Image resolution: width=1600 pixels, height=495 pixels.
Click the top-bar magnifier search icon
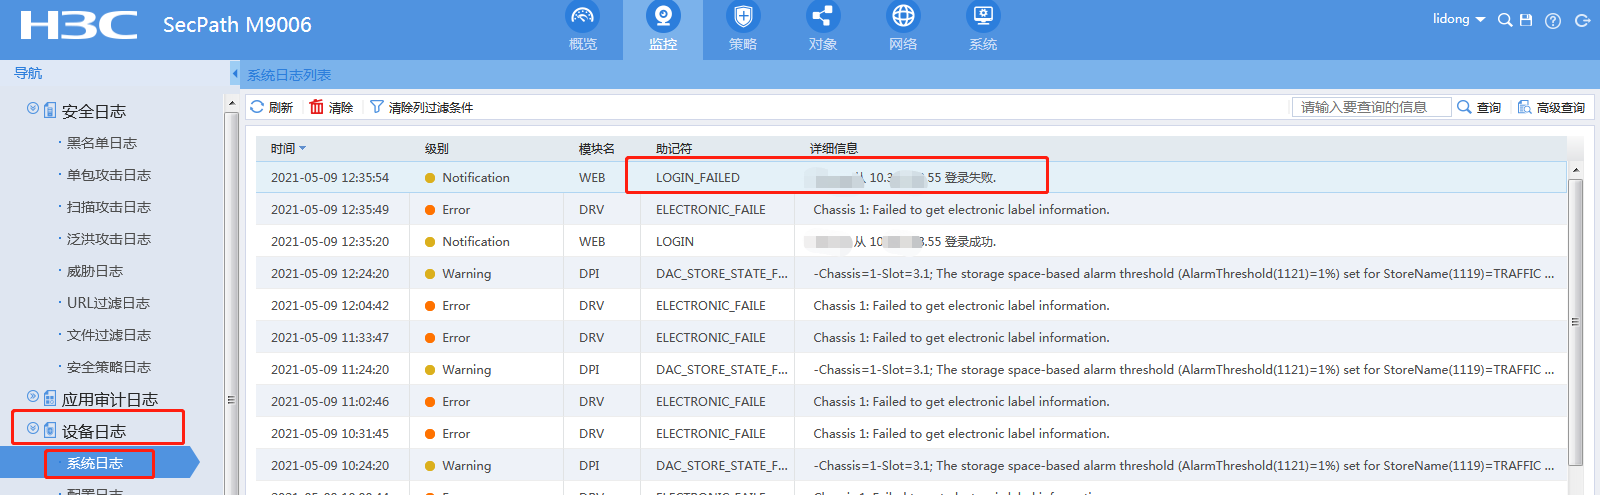point(1504,20)
